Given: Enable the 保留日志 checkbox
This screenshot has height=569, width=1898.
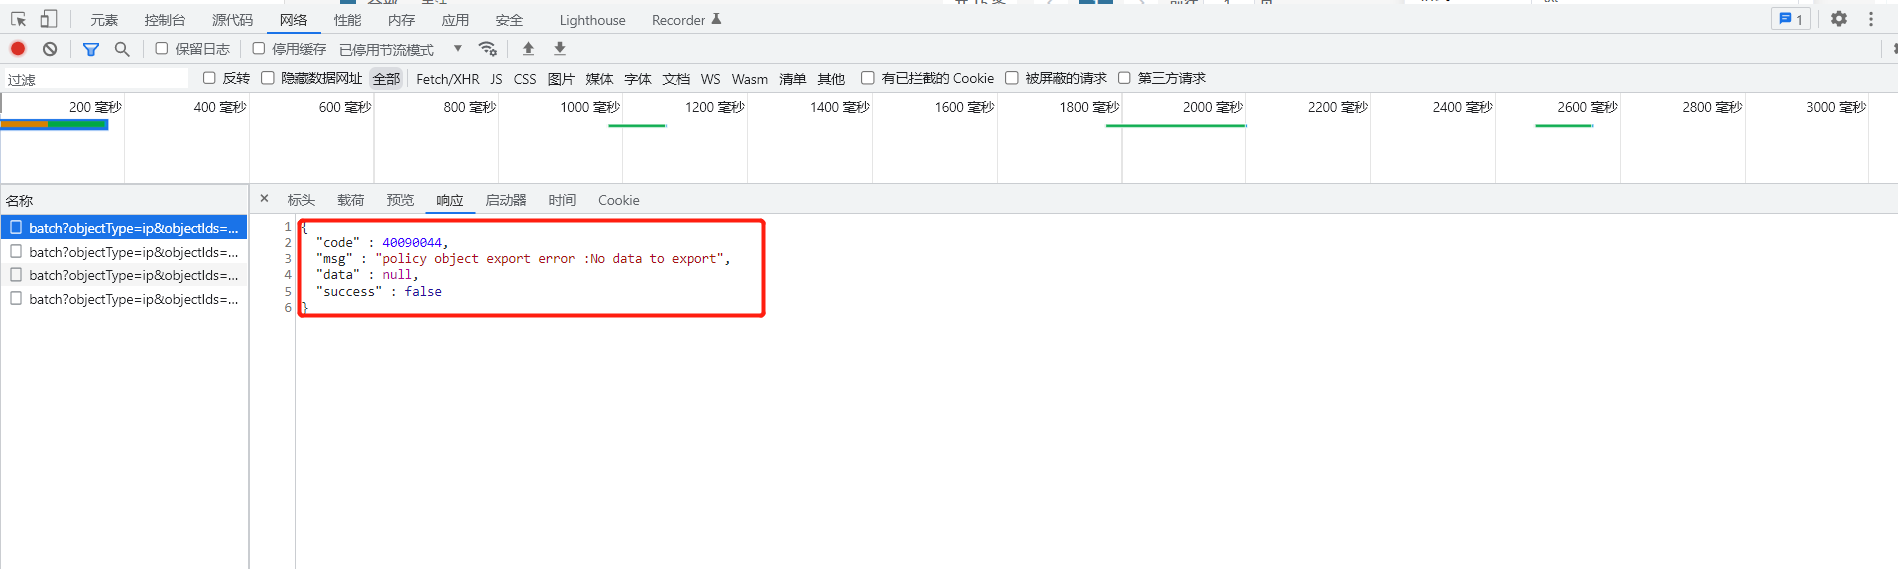Looking at the screenshot, I should point(162,49).
